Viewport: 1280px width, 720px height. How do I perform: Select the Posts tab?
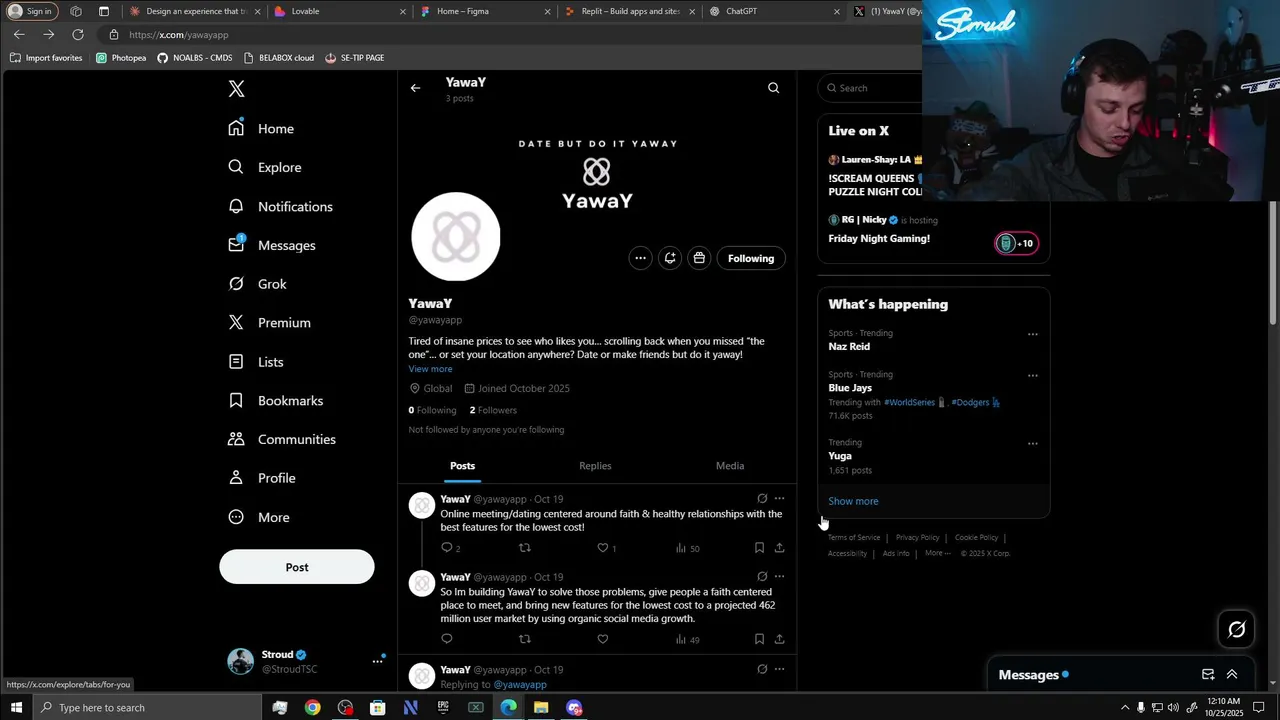pyautogui.click(x=462, y=466)
